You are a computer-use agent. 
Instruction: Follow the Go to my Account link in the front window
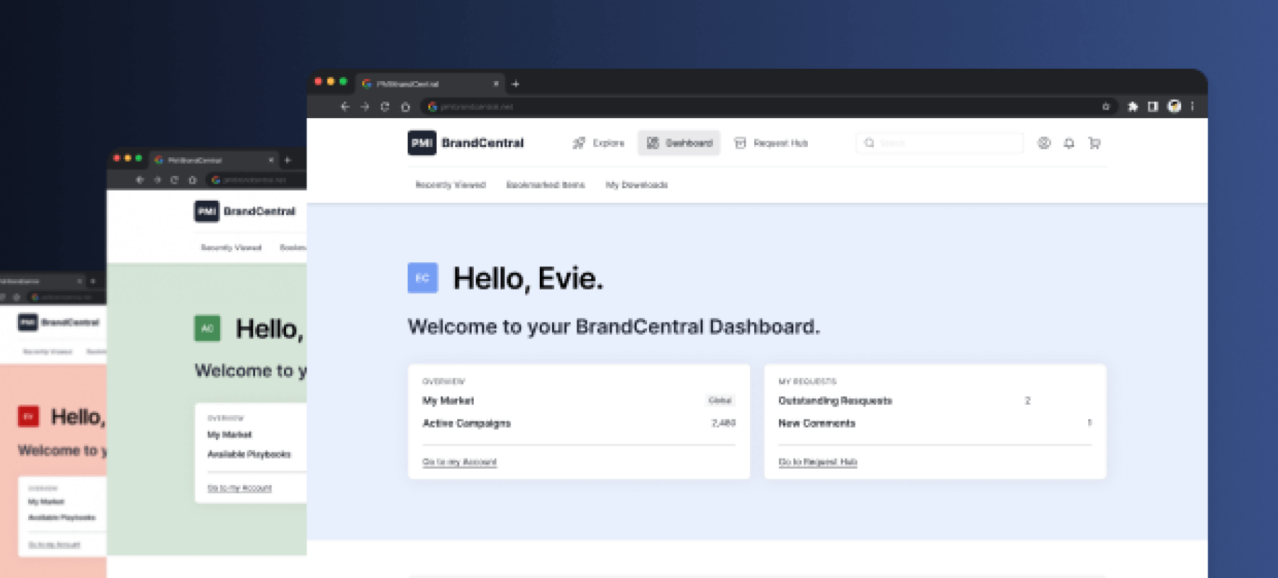pyautogui.click(x=459, y=462)
